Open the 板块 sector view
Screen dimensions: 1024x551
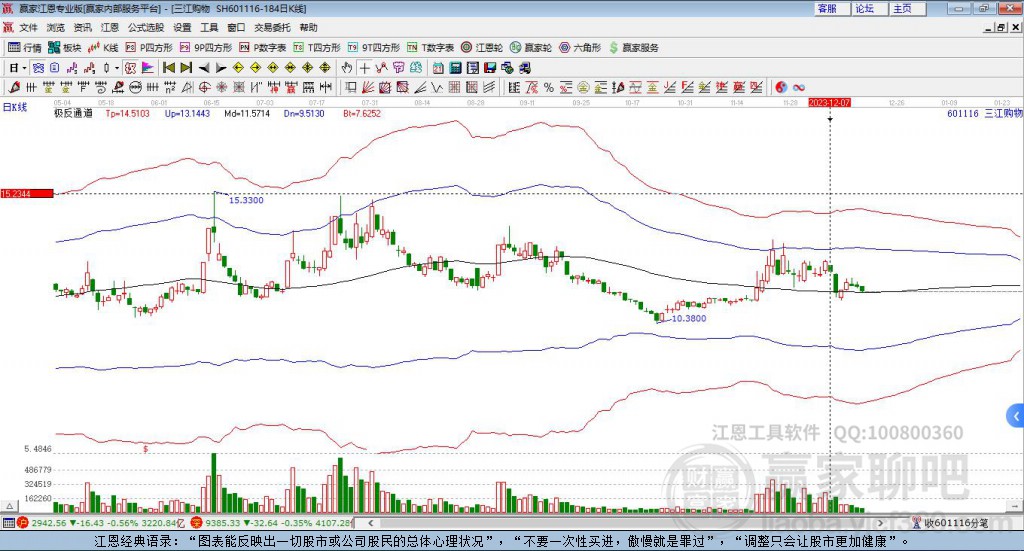click(x=64, y=48)
